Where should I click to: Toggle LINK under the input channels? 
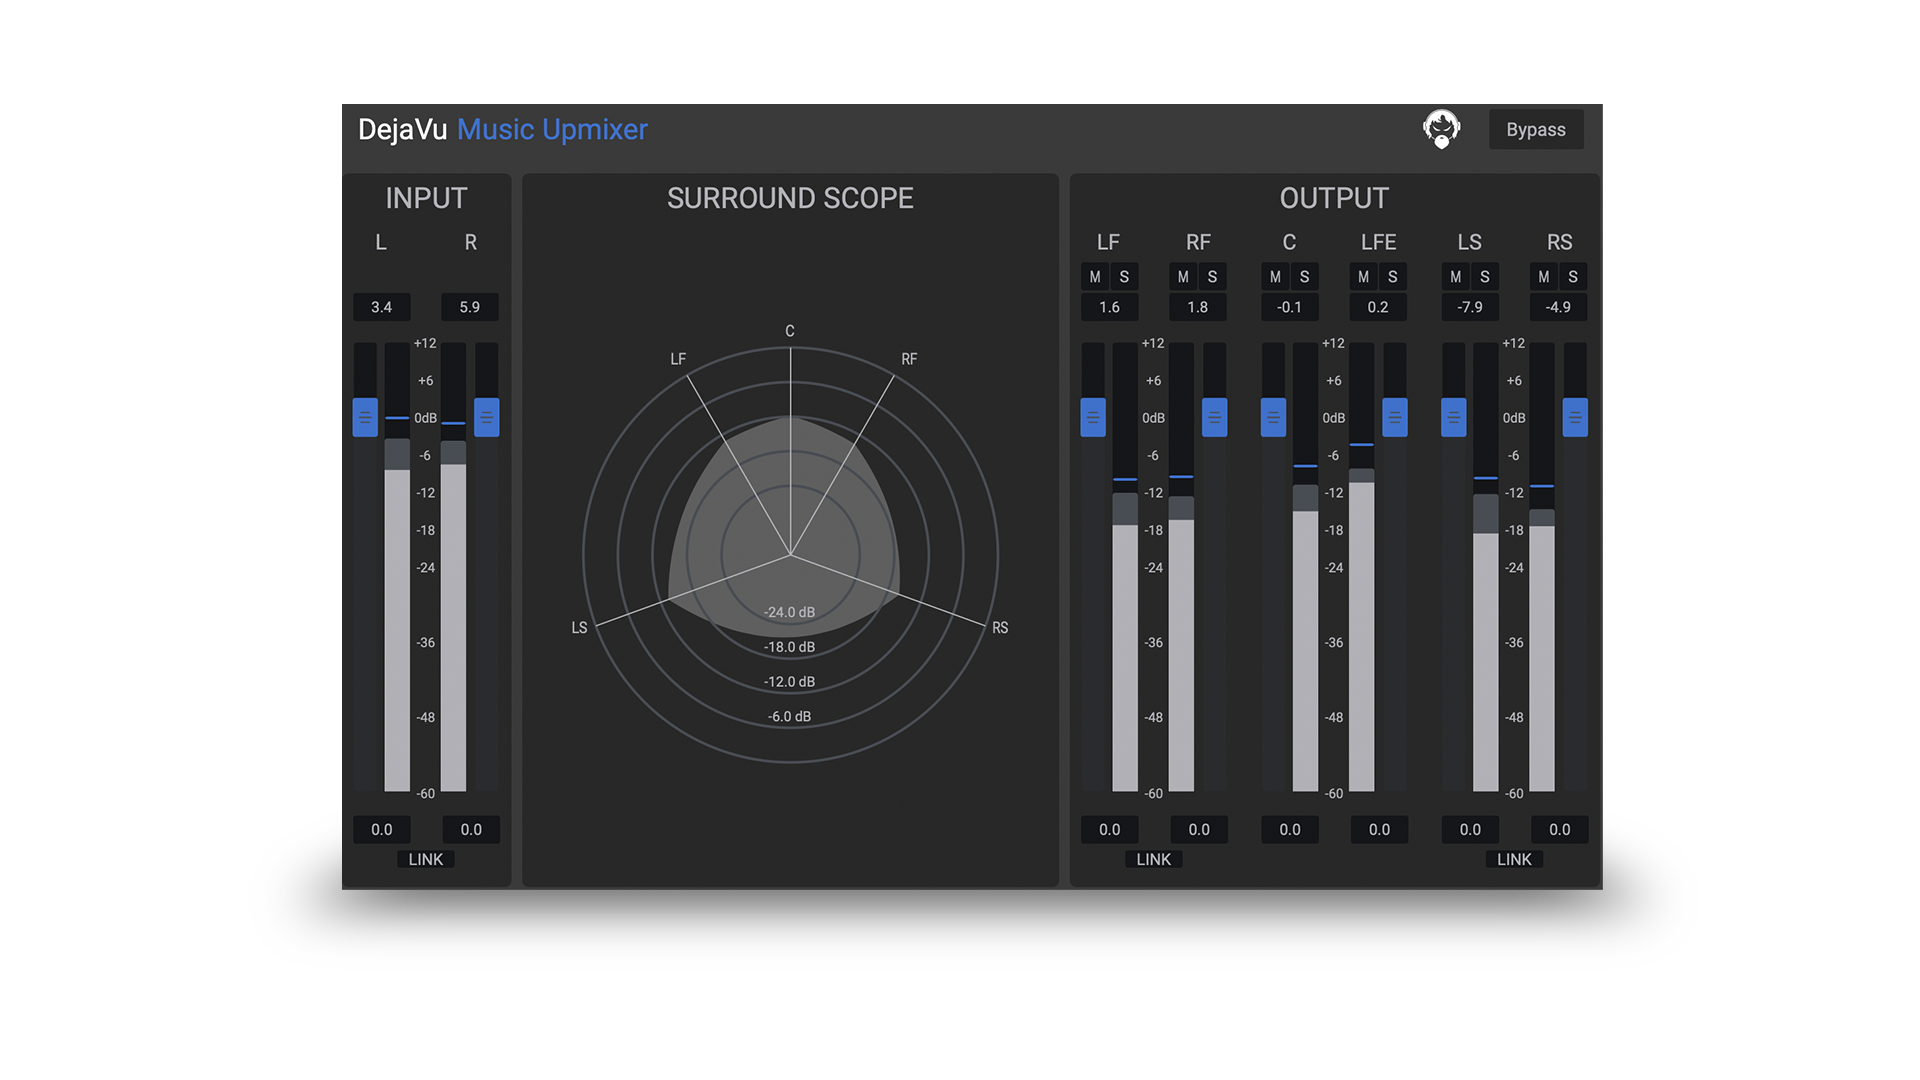(x=425, y=859)
